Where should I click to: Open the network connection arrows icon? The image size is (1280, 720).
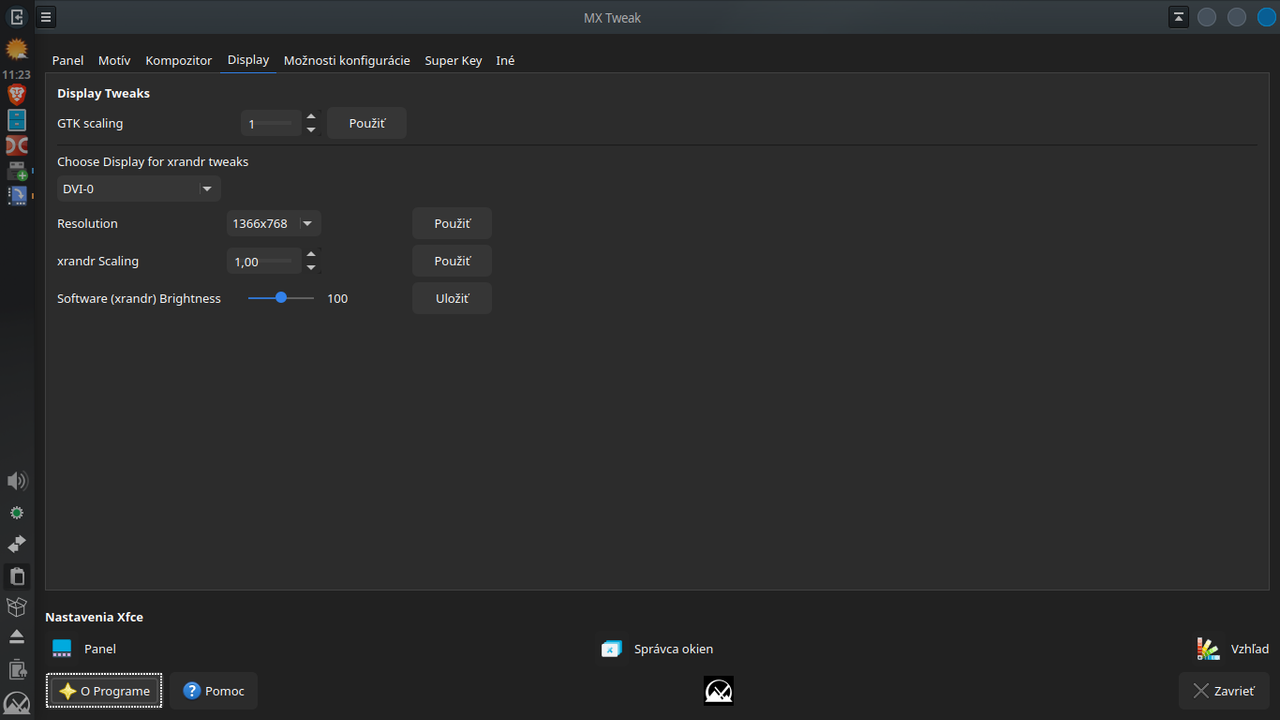16,544
